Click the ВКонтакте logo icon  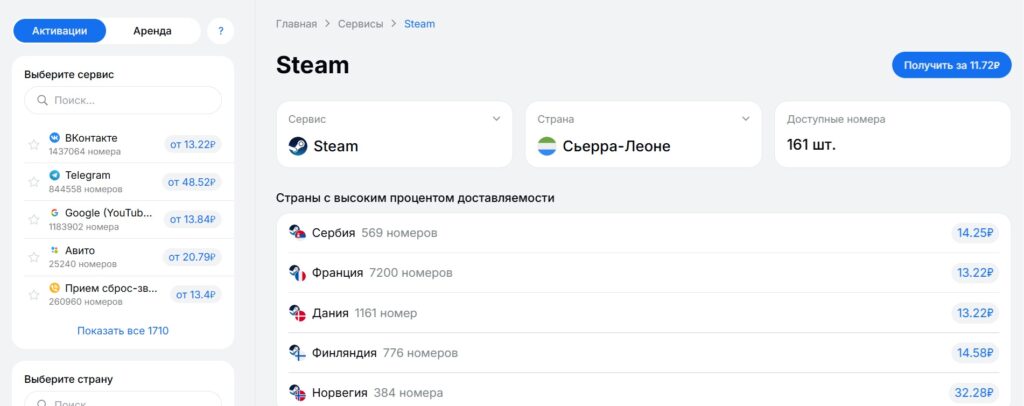click(54, 138)
